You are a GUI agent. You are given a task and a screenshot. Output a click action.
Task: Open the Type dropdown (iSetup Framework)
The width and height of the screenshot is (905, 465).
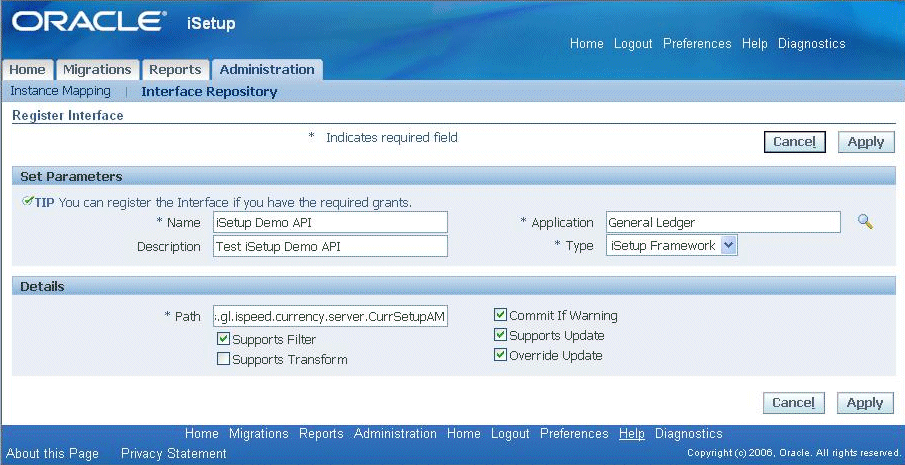[x=672, y=245]
